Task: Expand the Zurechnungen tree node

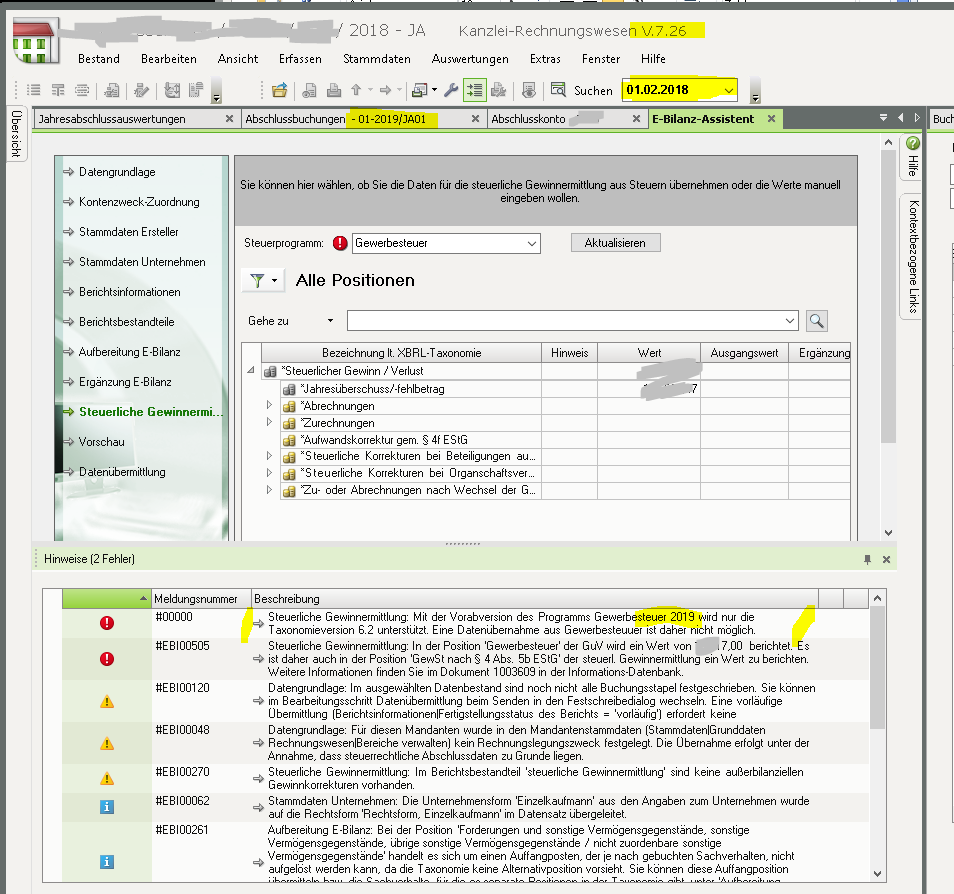Action: [x=270, y=422]
